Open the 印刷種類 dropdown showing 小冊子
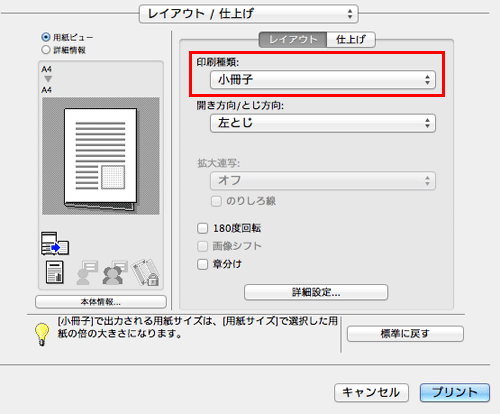Image resolution: width=500 pixels, height=414 pixels. [x=323, y=80]
